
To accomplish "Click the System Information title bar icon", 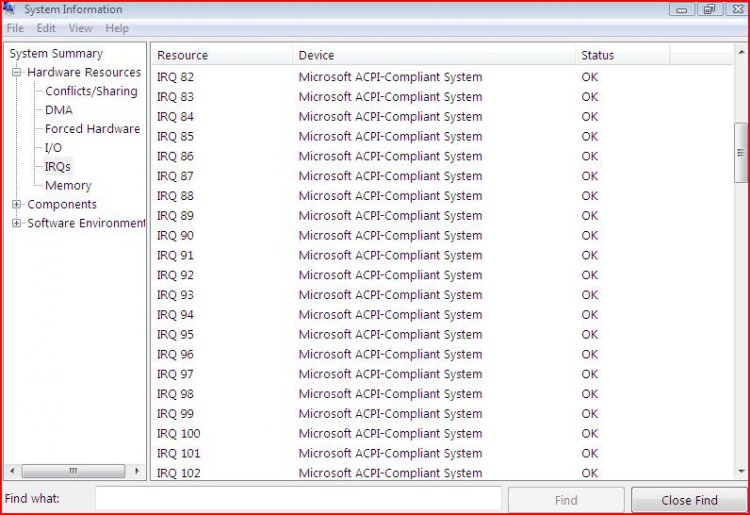I will pos(9,9).
